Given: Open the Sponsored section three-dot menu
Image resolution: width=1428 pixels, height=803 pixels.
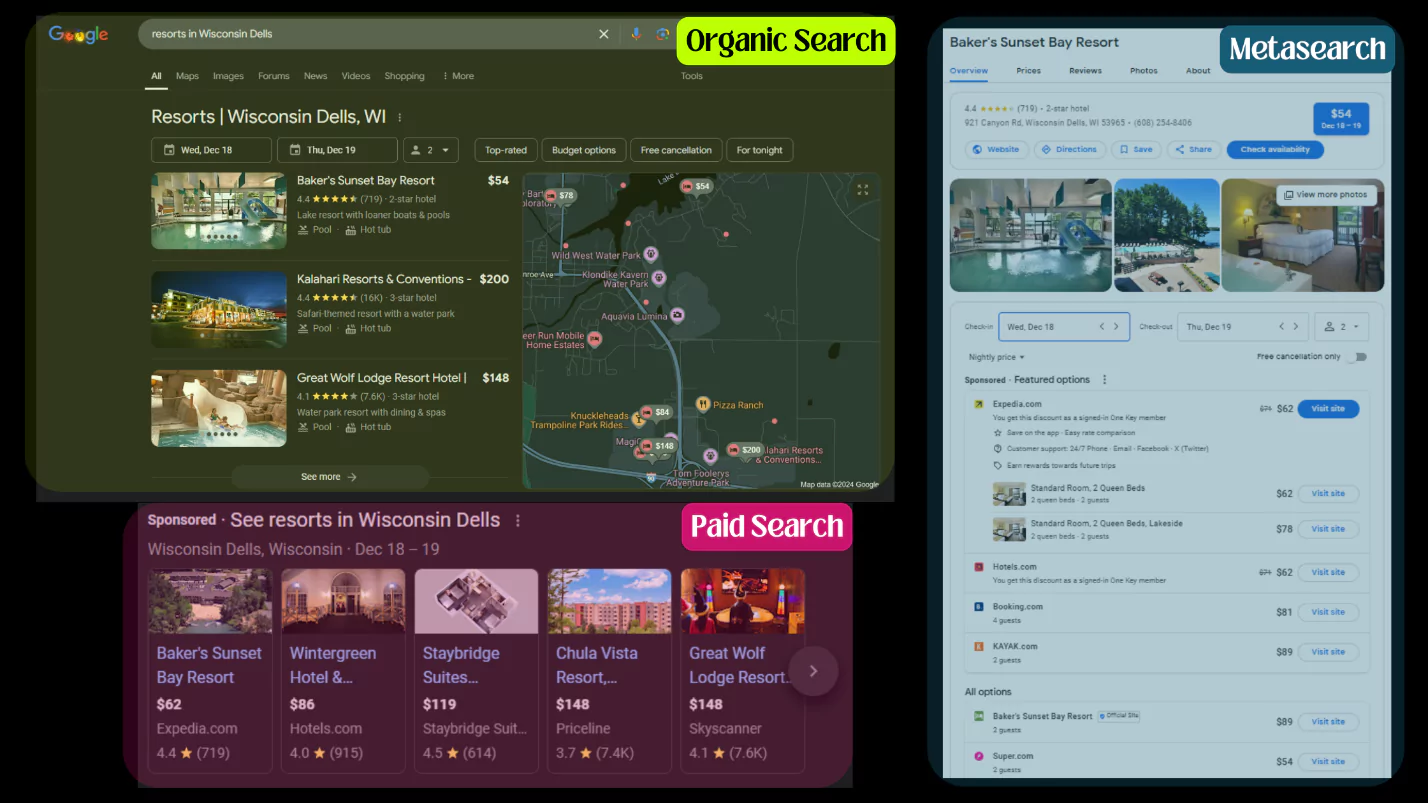Looking at the screenshot, I should [518, 520].
